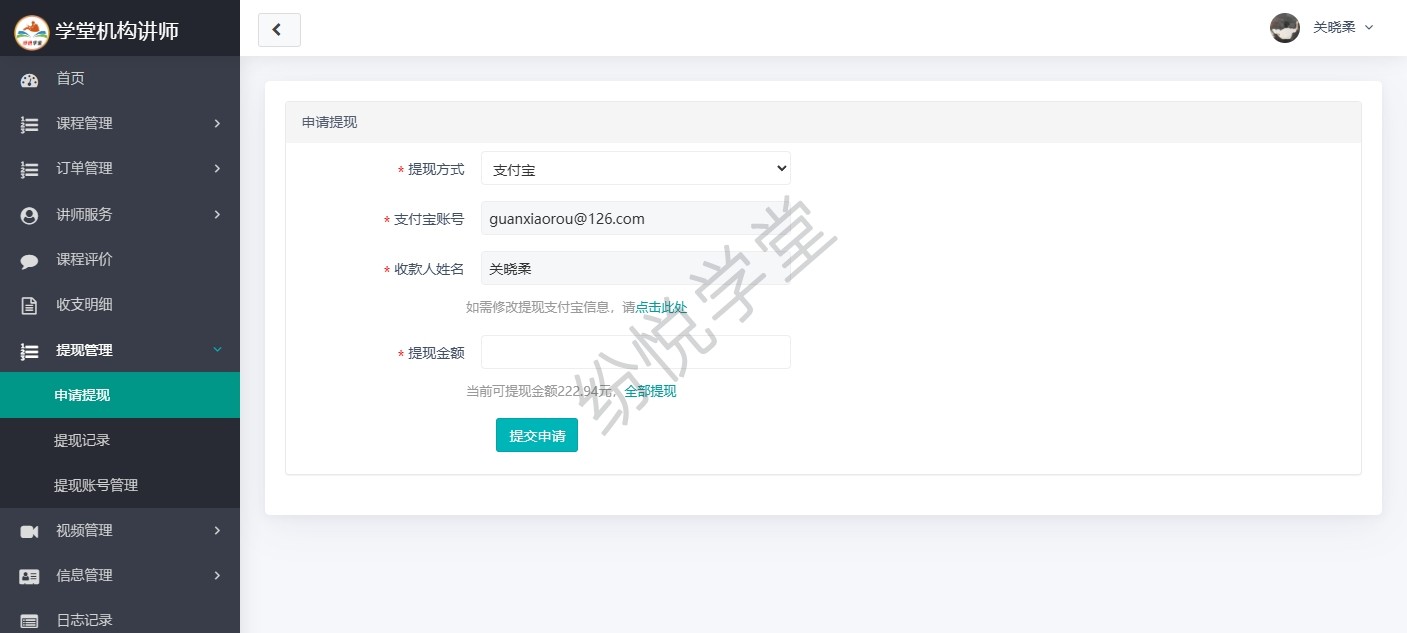Click the list icon beside 订单管理
1407x633 pixels.
[29, 170]
